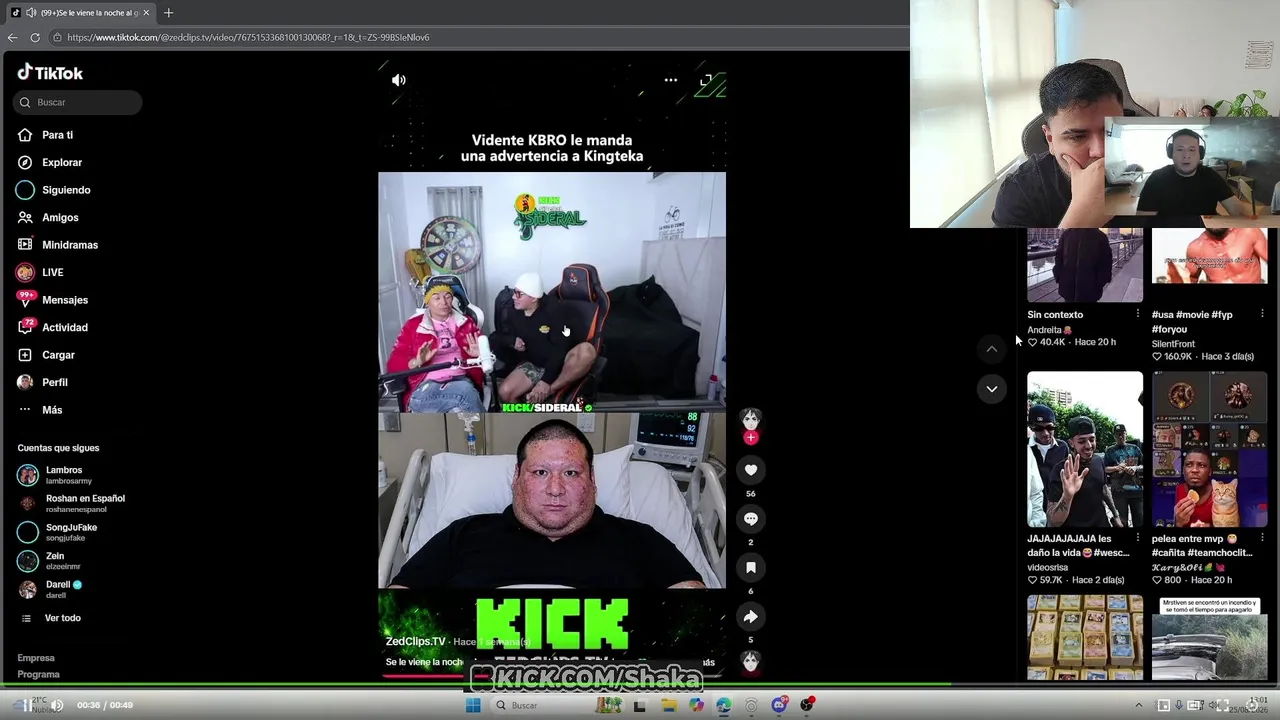1280x720 pixels.
Task: Open the pelea entre mvp video thumbnail
Action: point(1210,449)
